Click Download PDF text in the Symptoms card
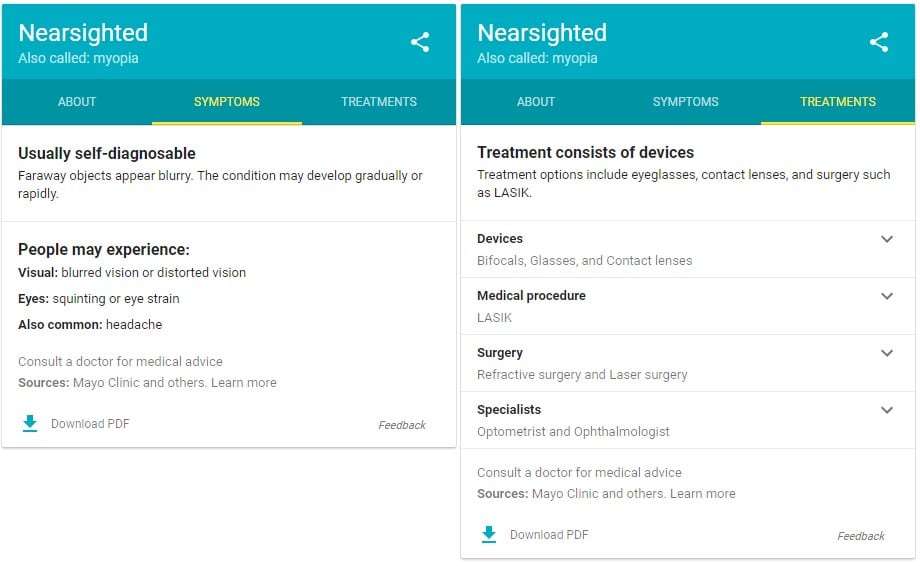Image resolution: width=920 pixels, height=566 pixels. pos(90,424)
